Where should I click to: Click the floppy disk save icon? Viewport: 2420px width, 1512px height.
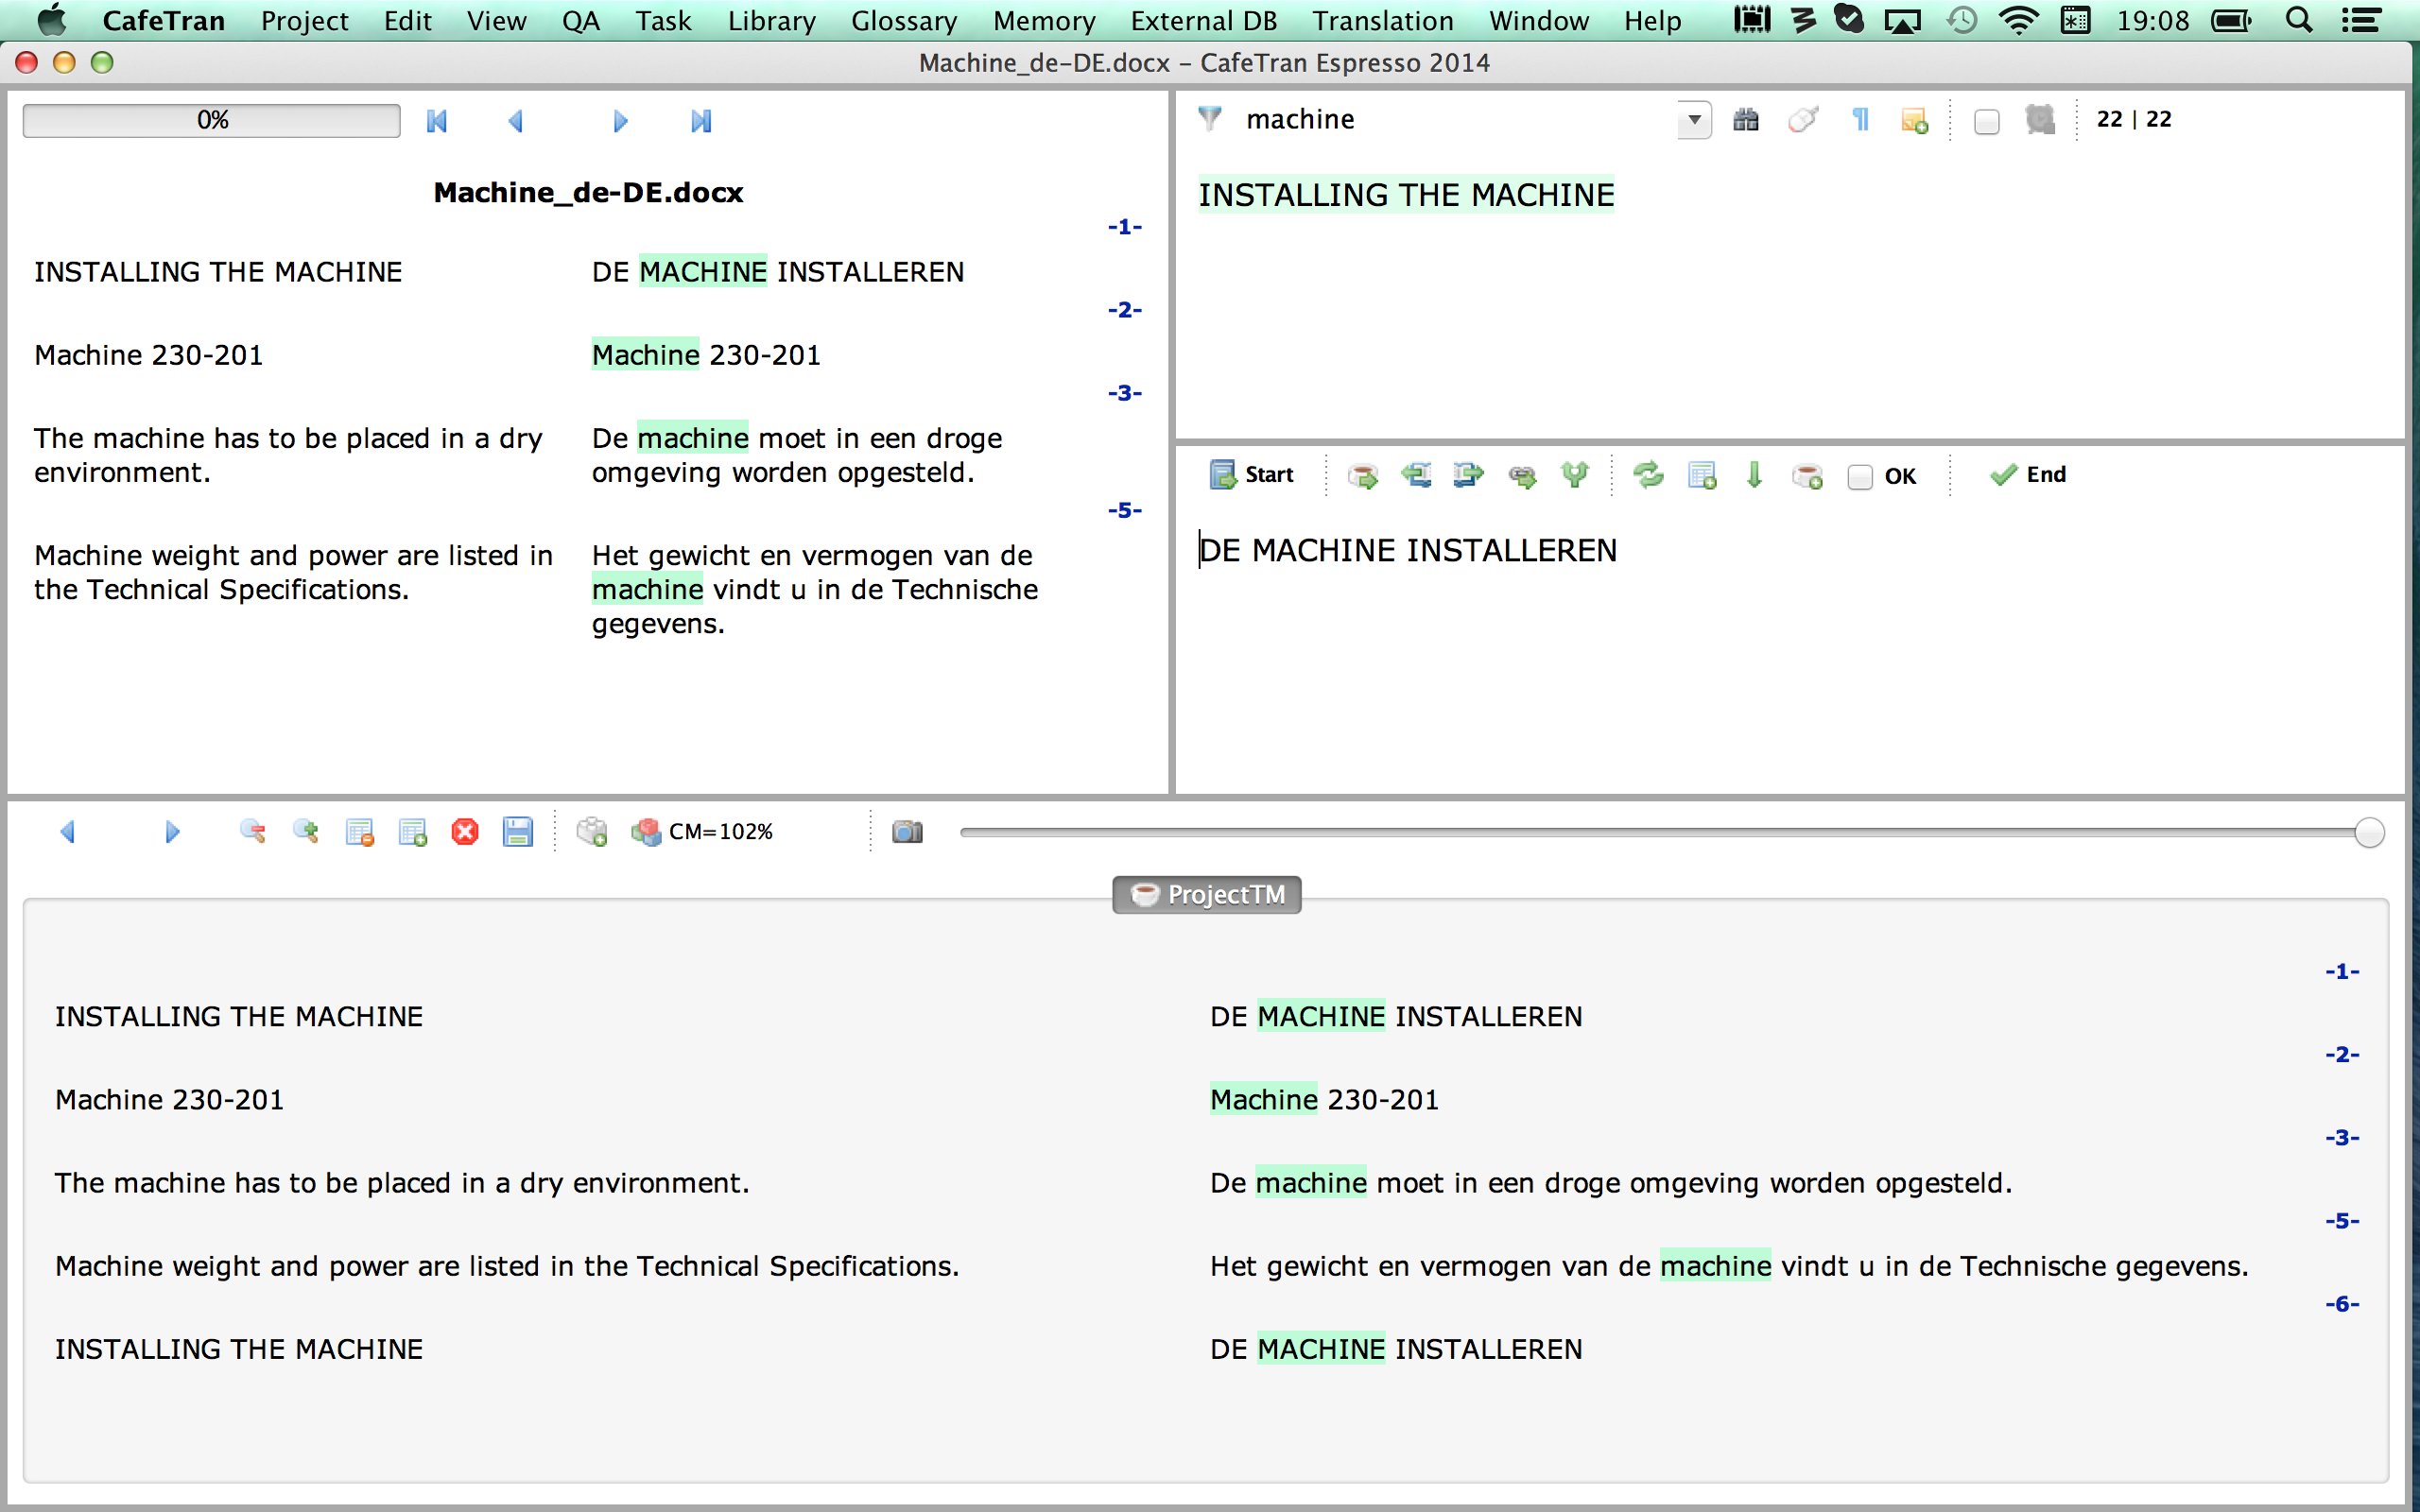518,832
